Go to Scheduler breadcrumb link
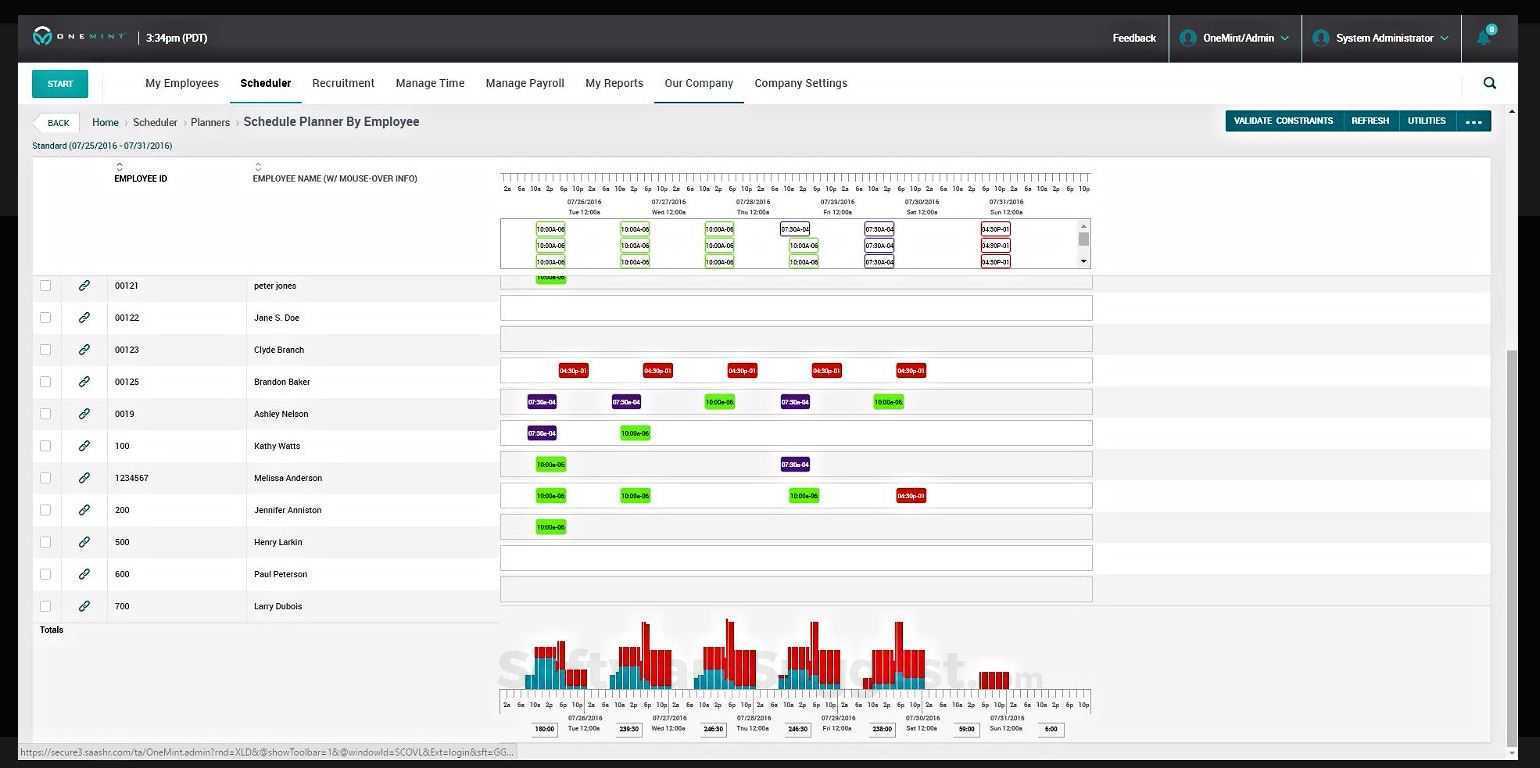This screenshot has width=1540, height=768. coord(155,122)
